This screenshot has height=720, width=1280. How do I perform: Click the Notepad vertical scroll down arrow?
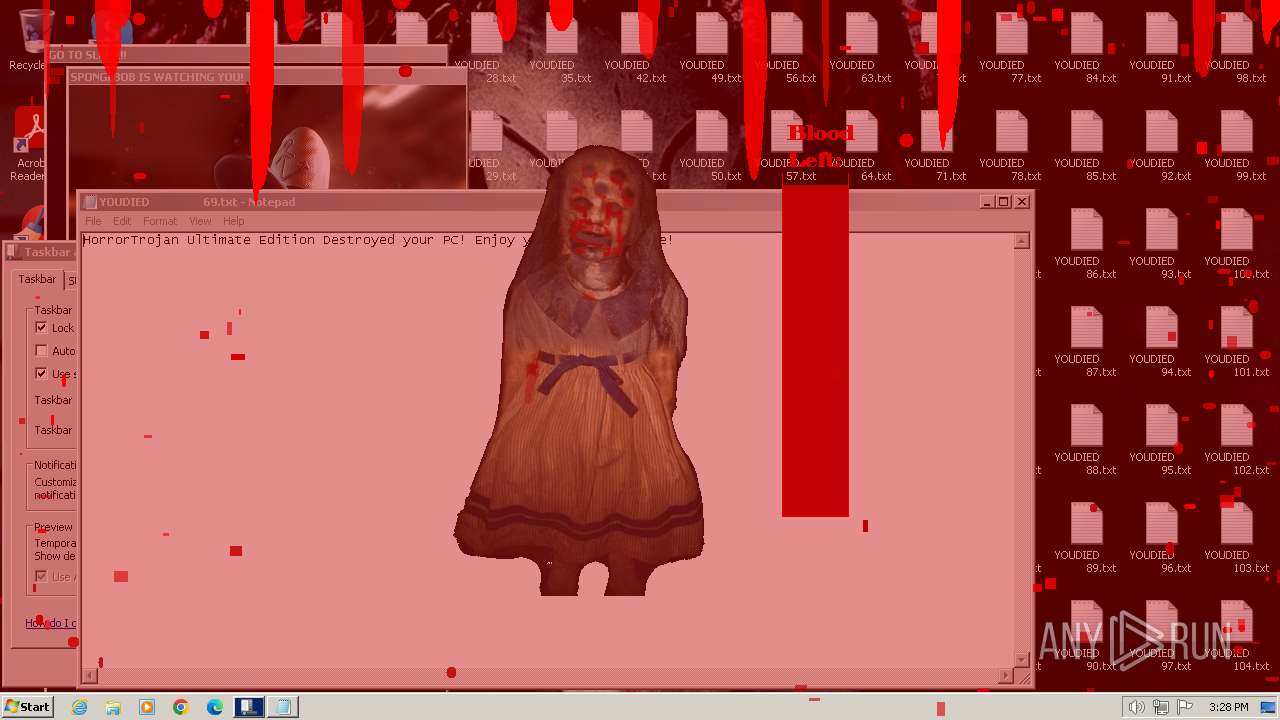1022,660
